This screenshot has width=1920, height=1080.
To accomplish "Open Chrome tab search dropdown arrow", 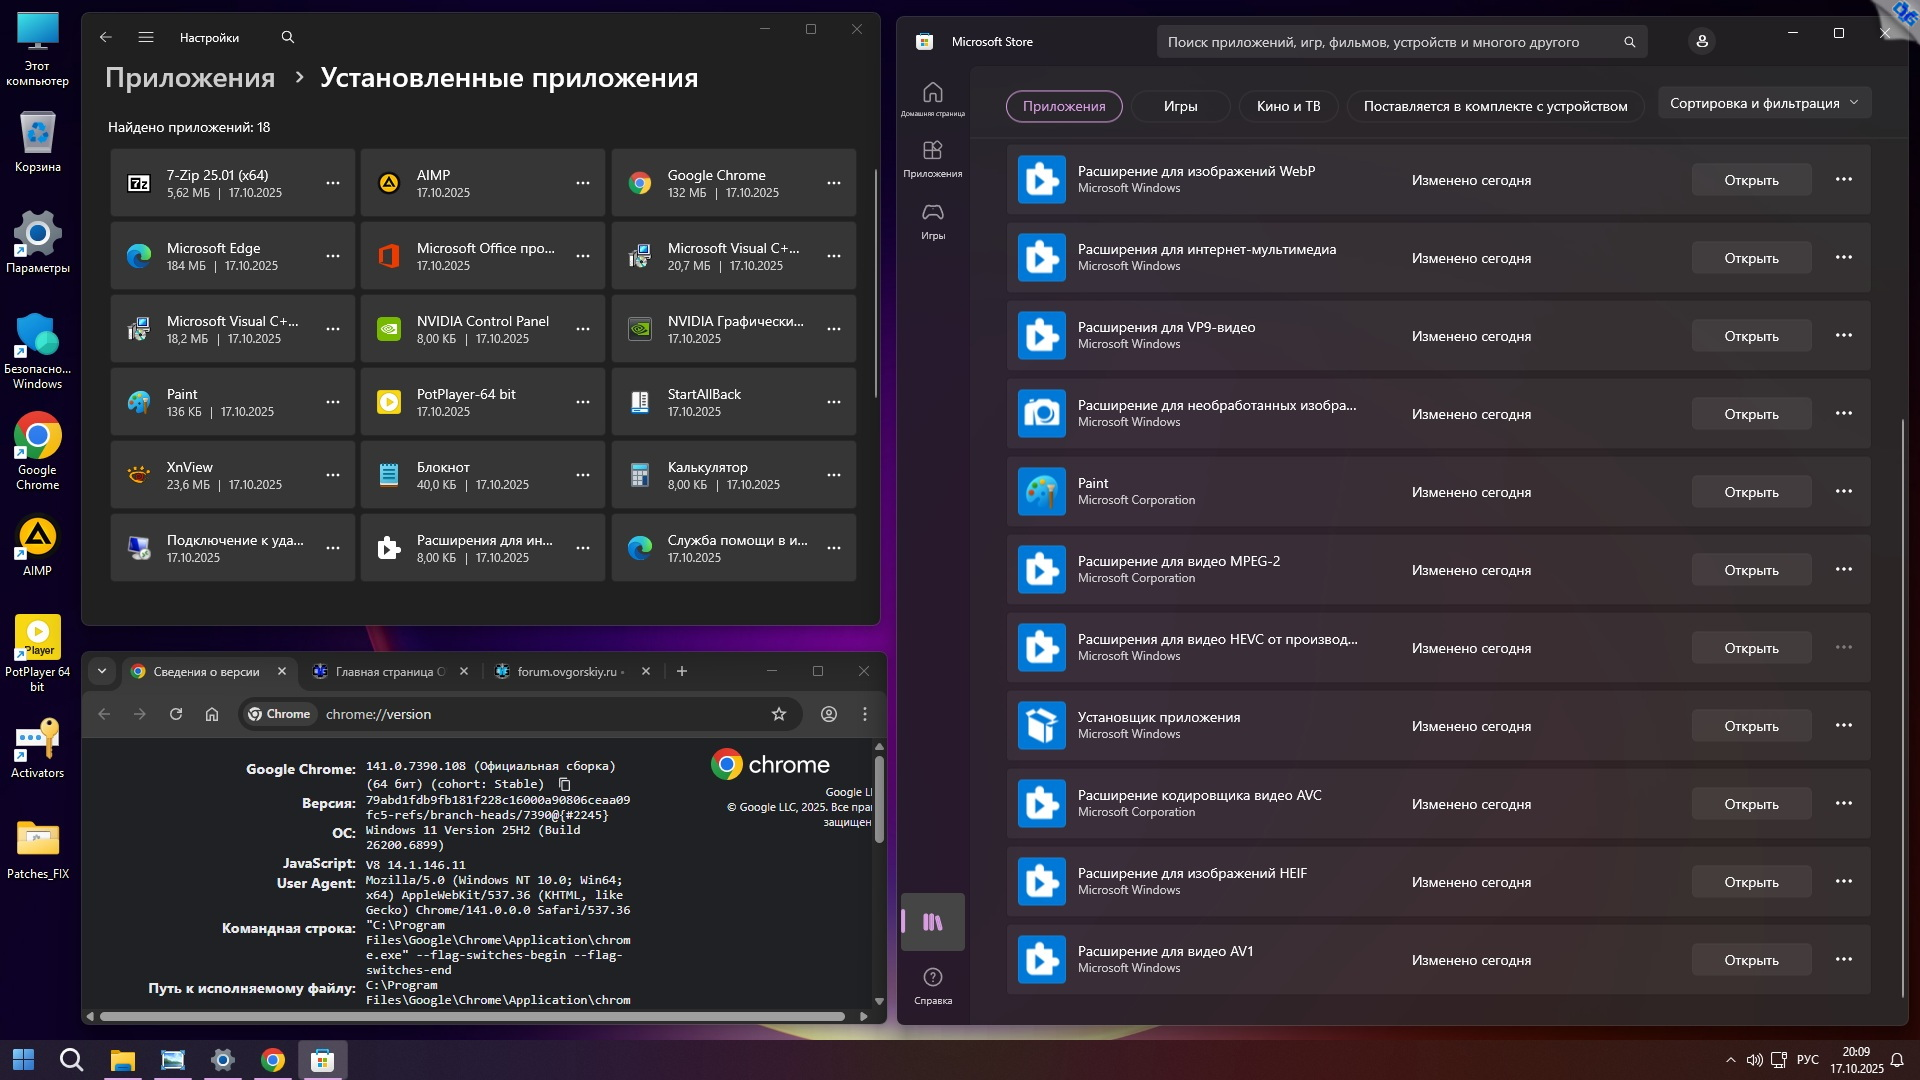I will [x=102, y=671].
